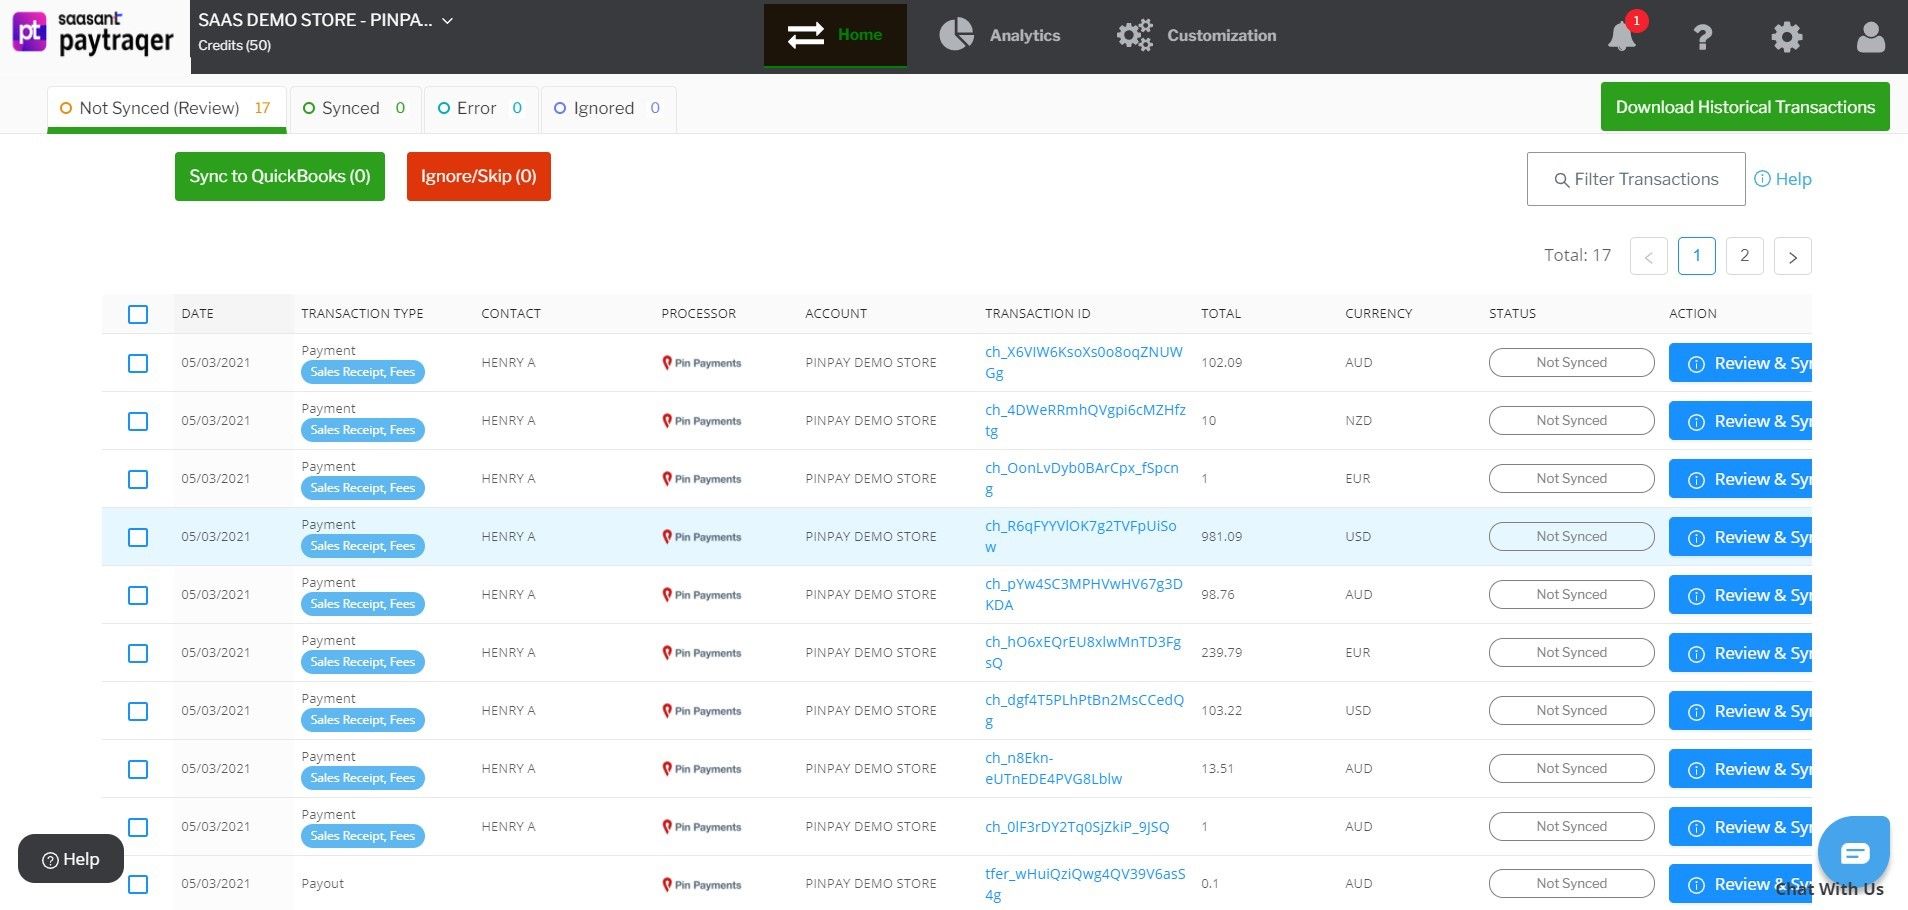Click Pin Payments logo in 103.22 row

pyautogui.click(x=702, y=711)
